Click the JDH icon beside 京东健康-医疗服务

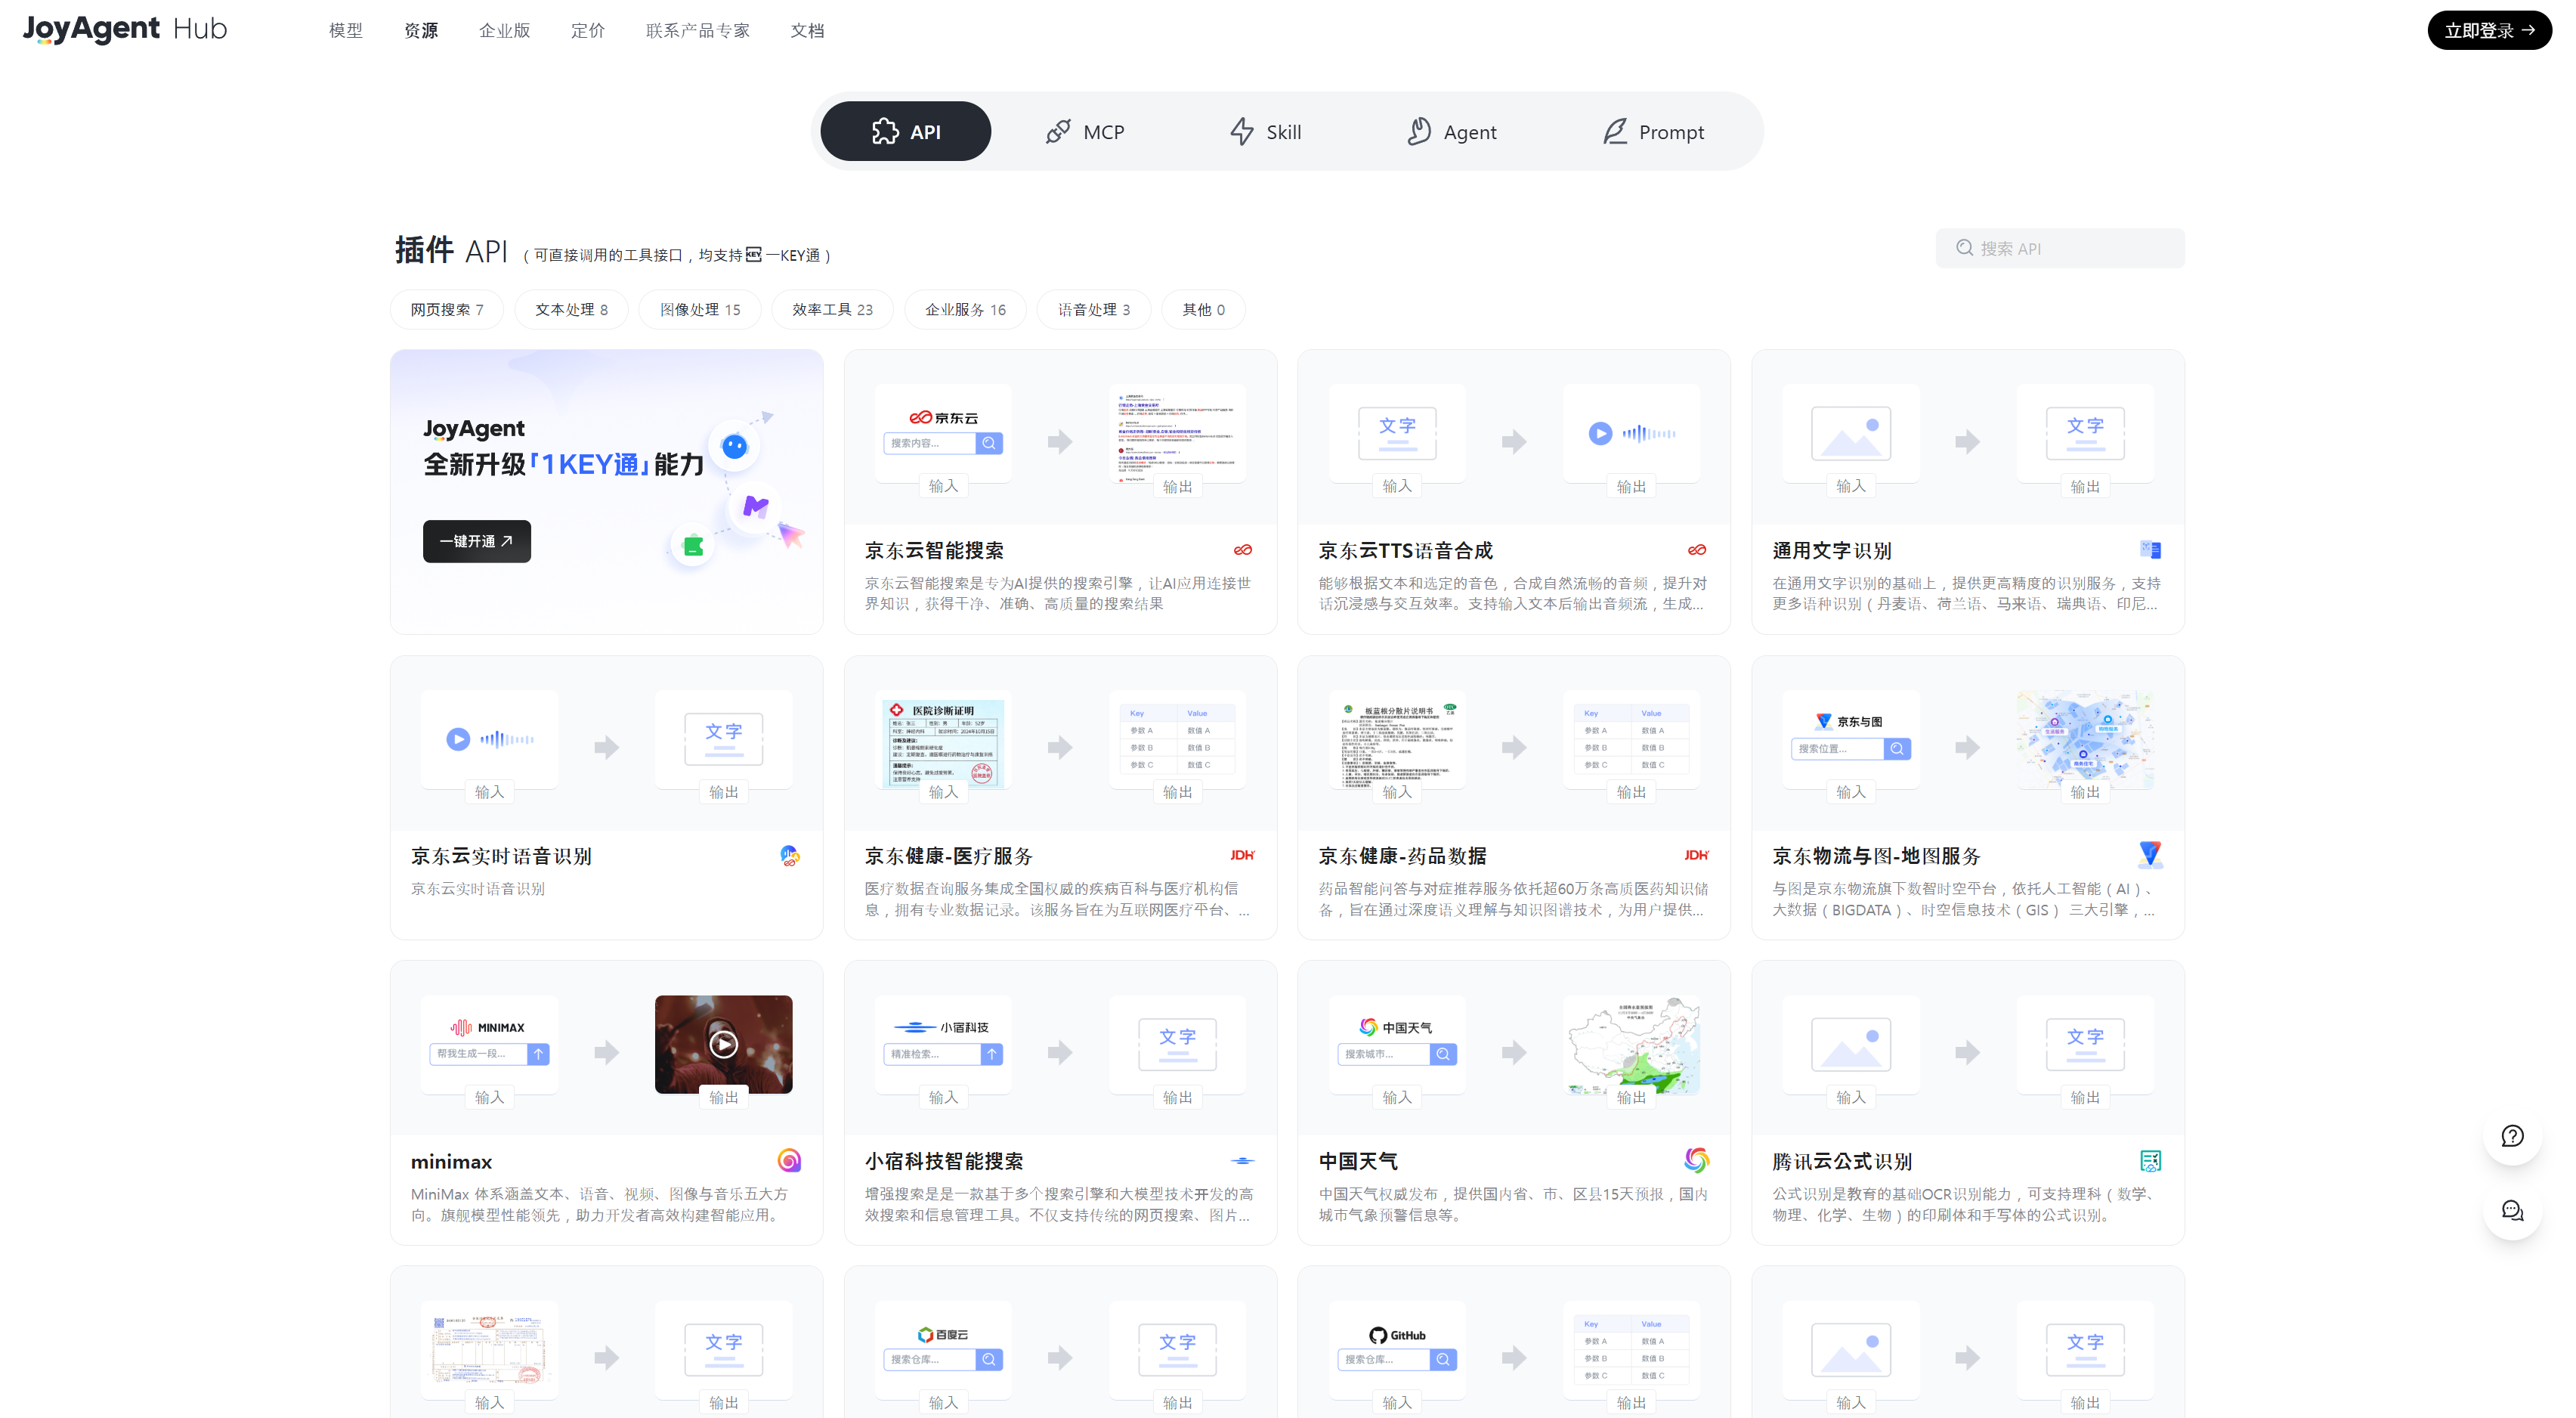1243,855
